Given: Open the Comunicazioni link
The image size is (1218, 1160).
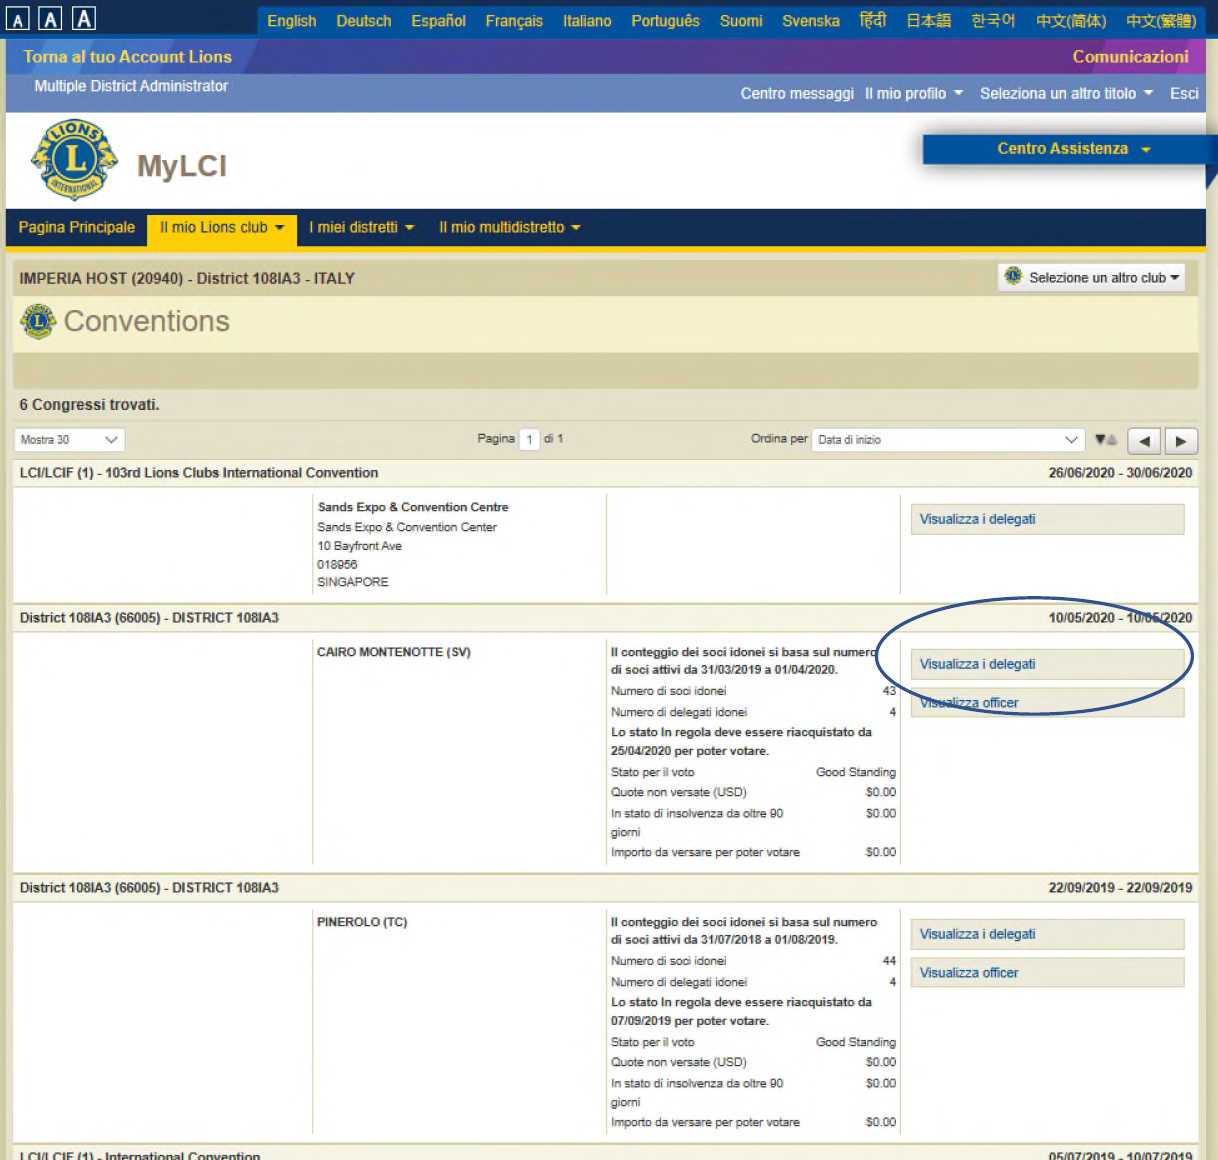Looking at the screenshot, I should click(x=1130, y=57).
